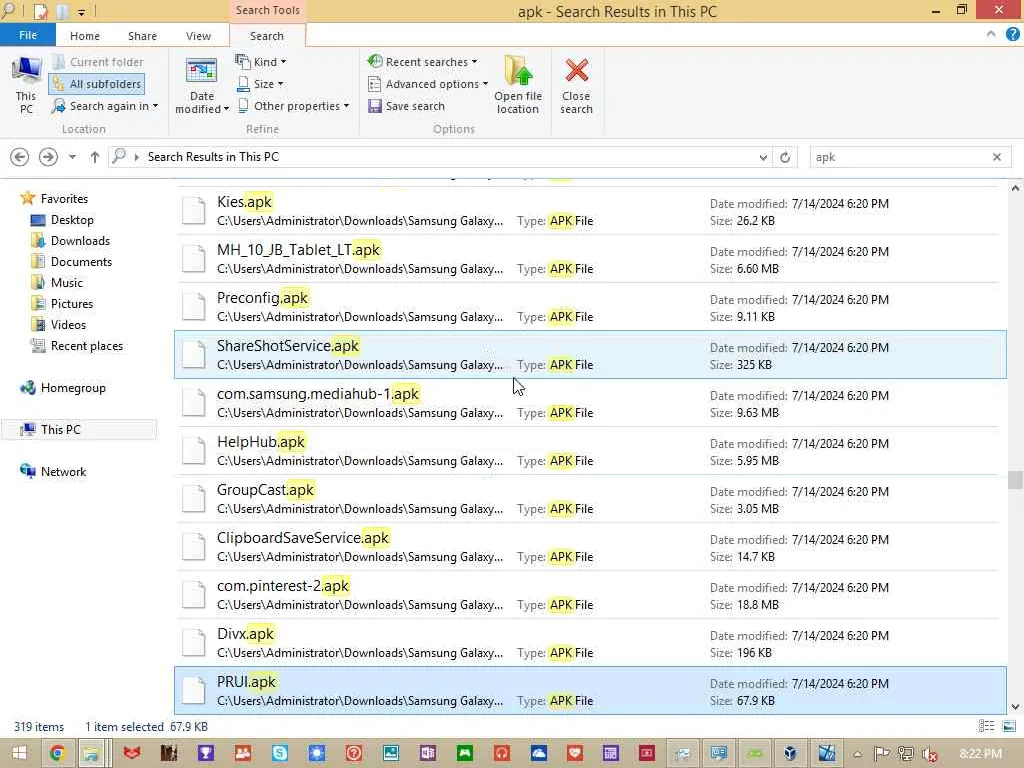
Task: Open Chrome from the taskbar
Action: pos(57,753)
